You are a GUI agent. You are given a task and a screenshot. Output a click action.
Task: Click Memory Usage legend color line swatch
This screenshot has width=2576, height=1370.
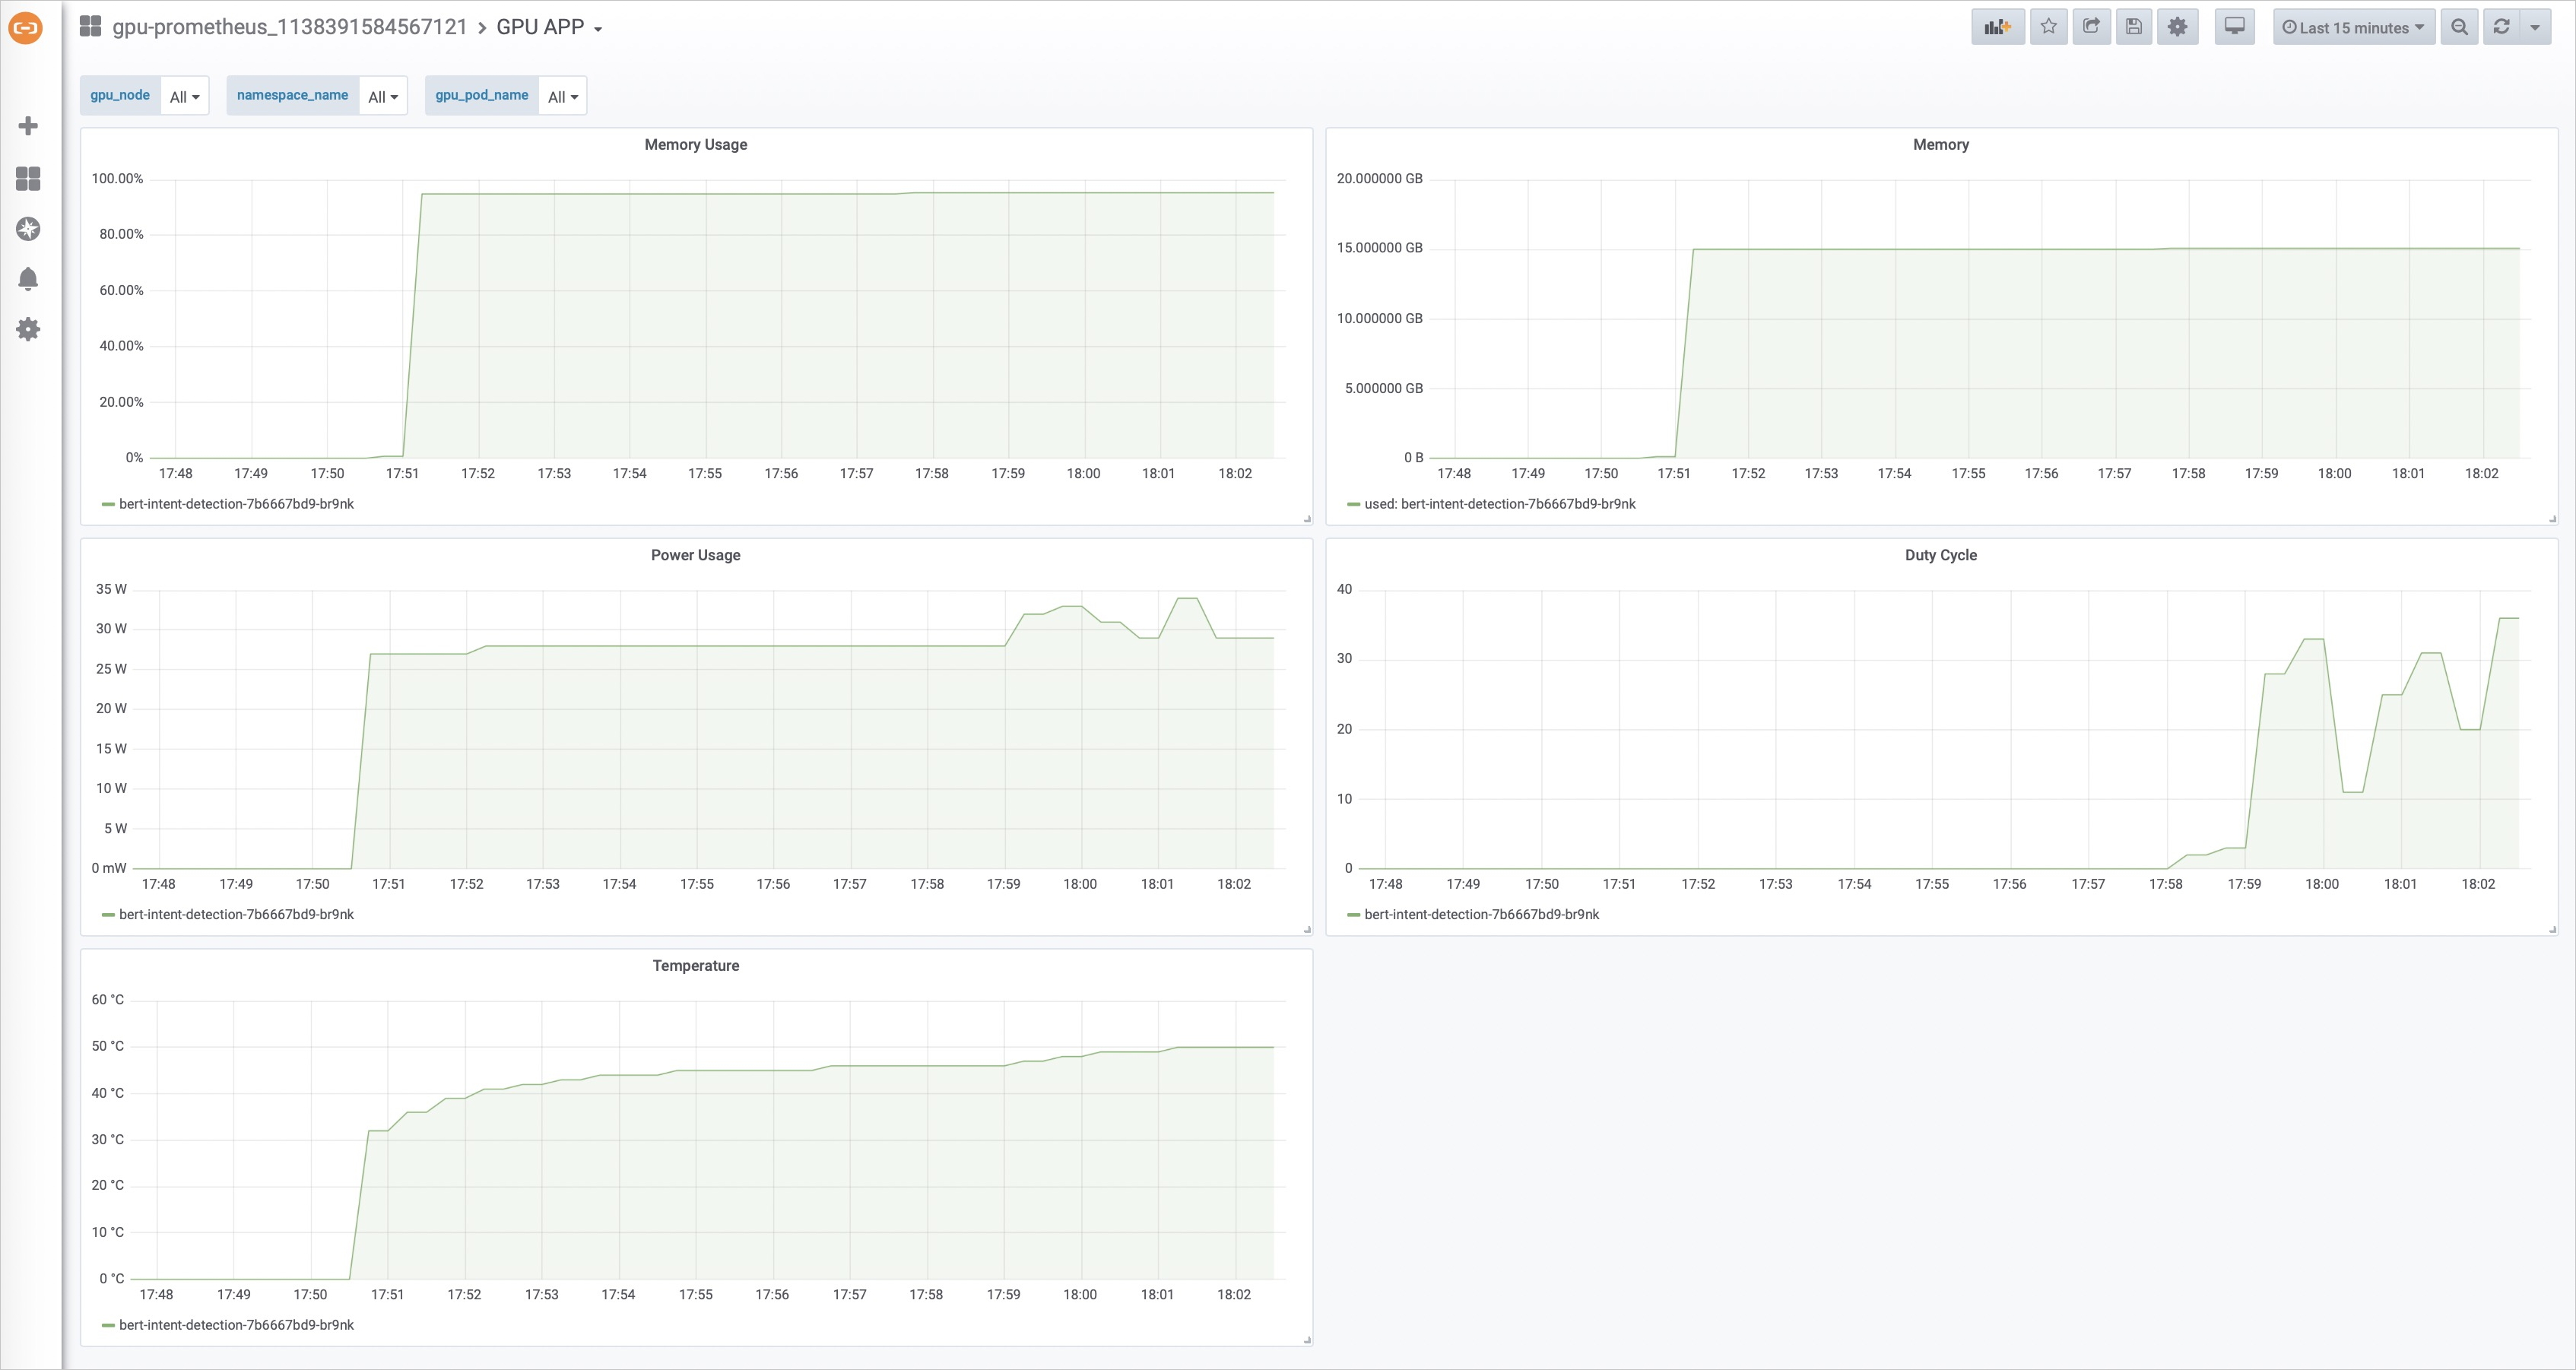[108, 504]
